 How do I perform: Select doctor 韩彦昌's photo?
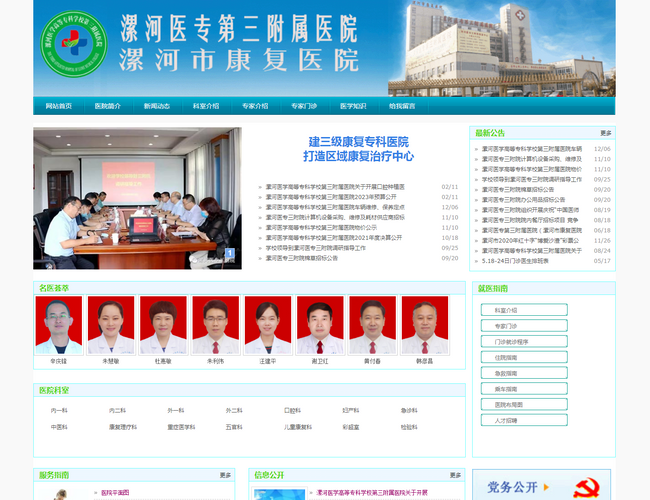(425, 326)
